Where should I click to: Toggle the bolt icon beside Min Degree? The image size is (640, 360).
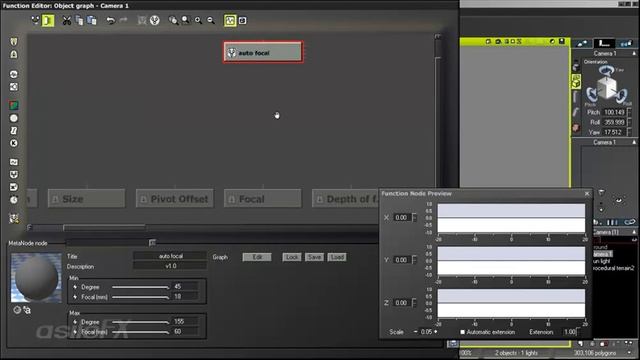tap(75, 287)
